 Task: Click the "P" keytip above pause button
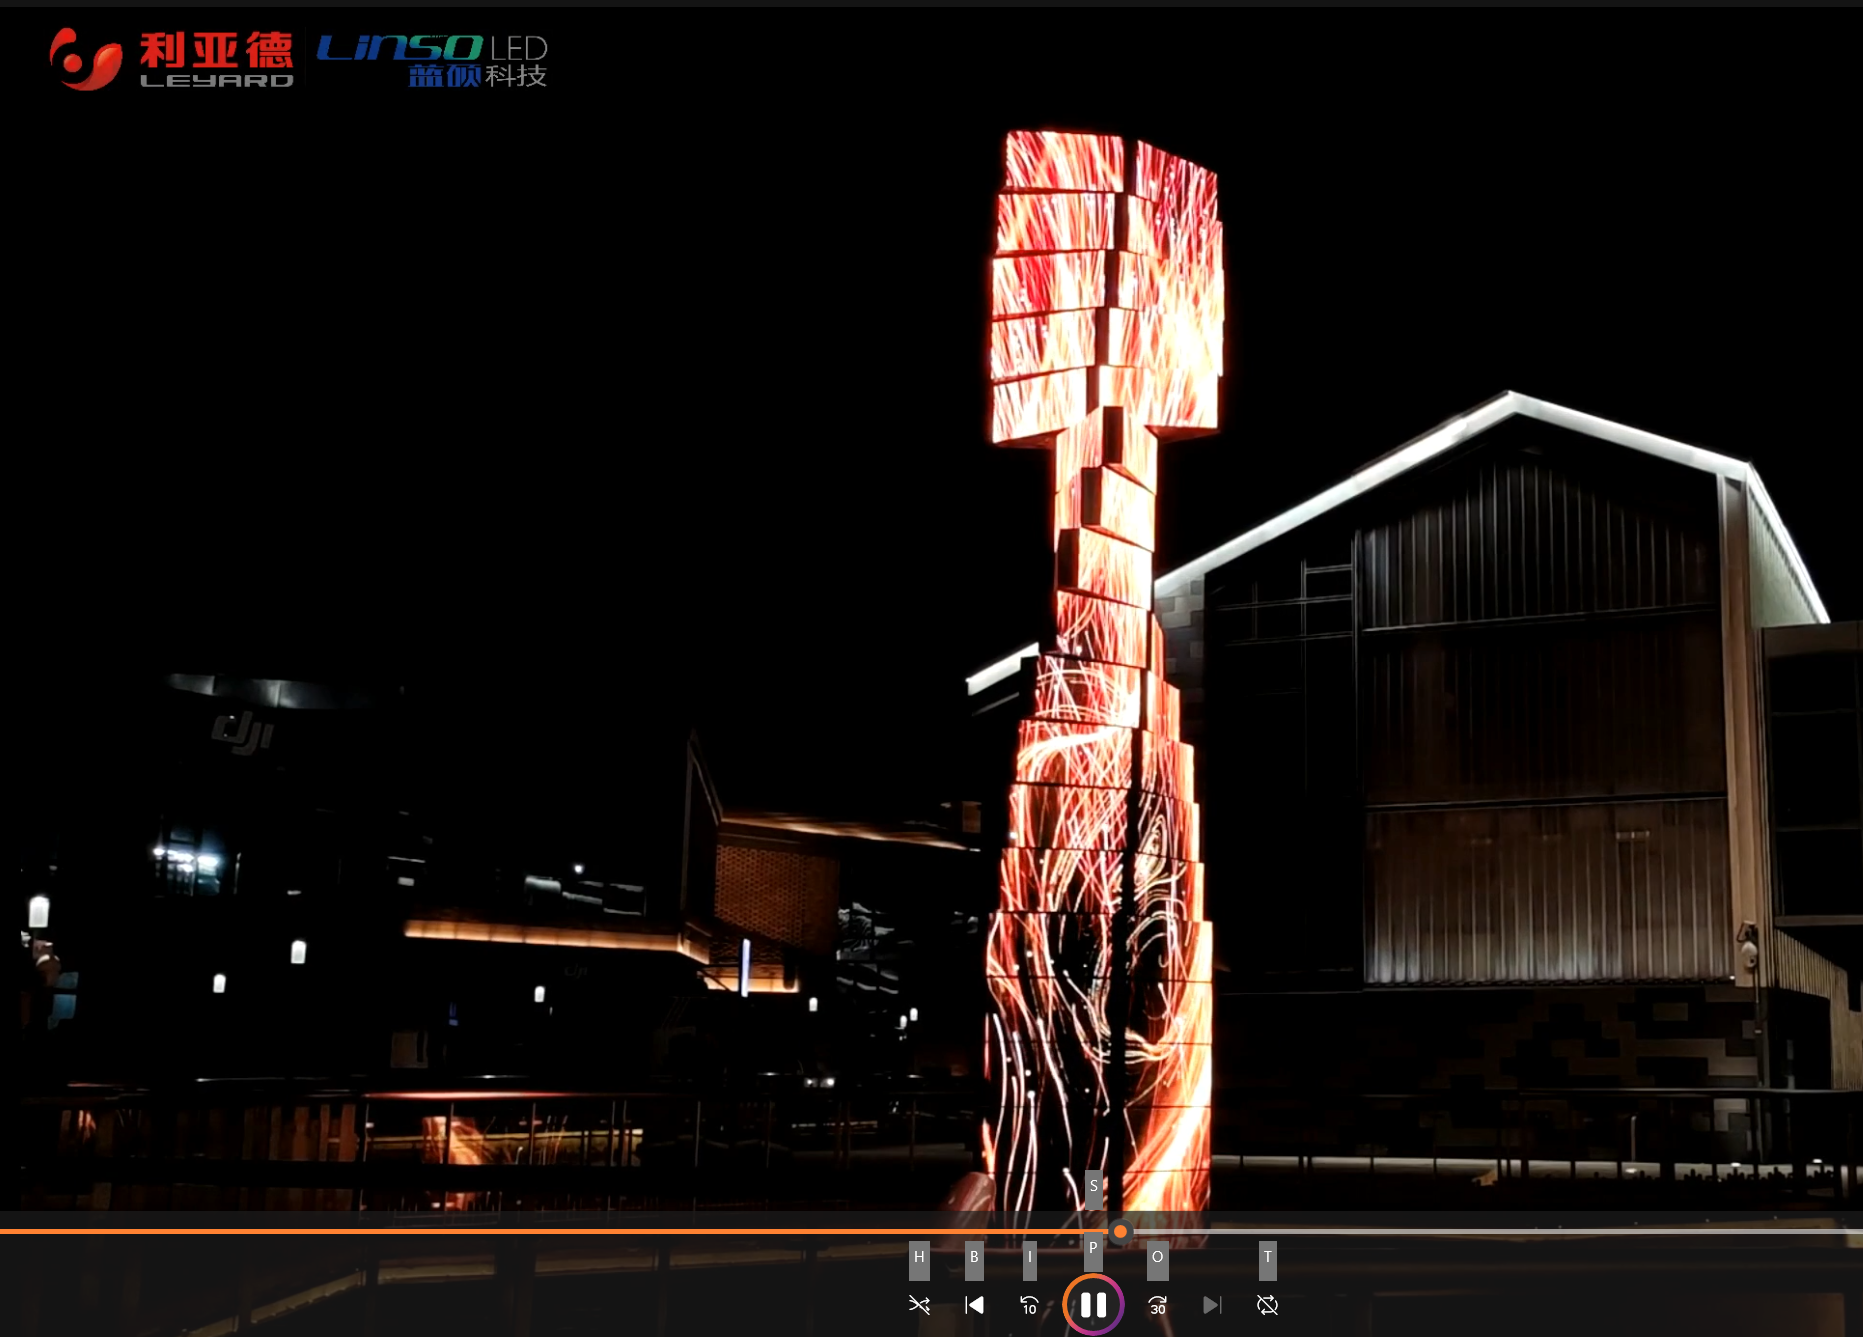click(1093, 1248)
